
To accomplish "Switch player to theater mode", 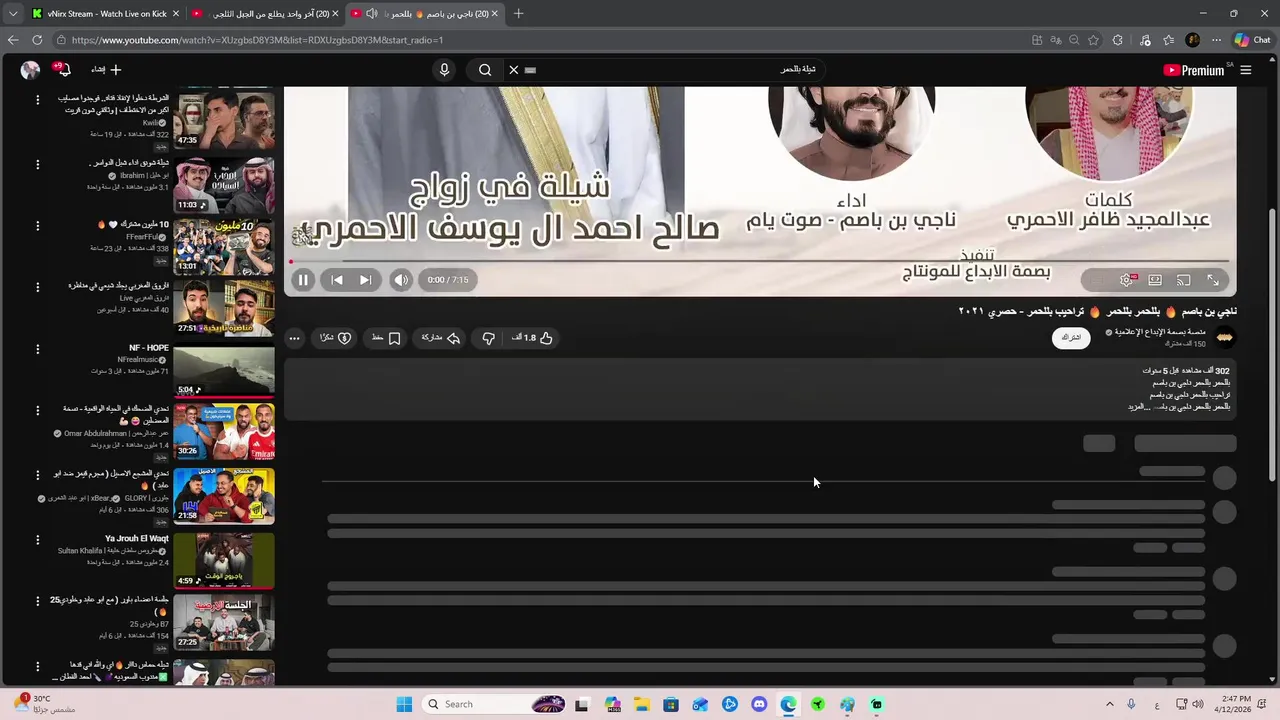I will coord(1155,280).
